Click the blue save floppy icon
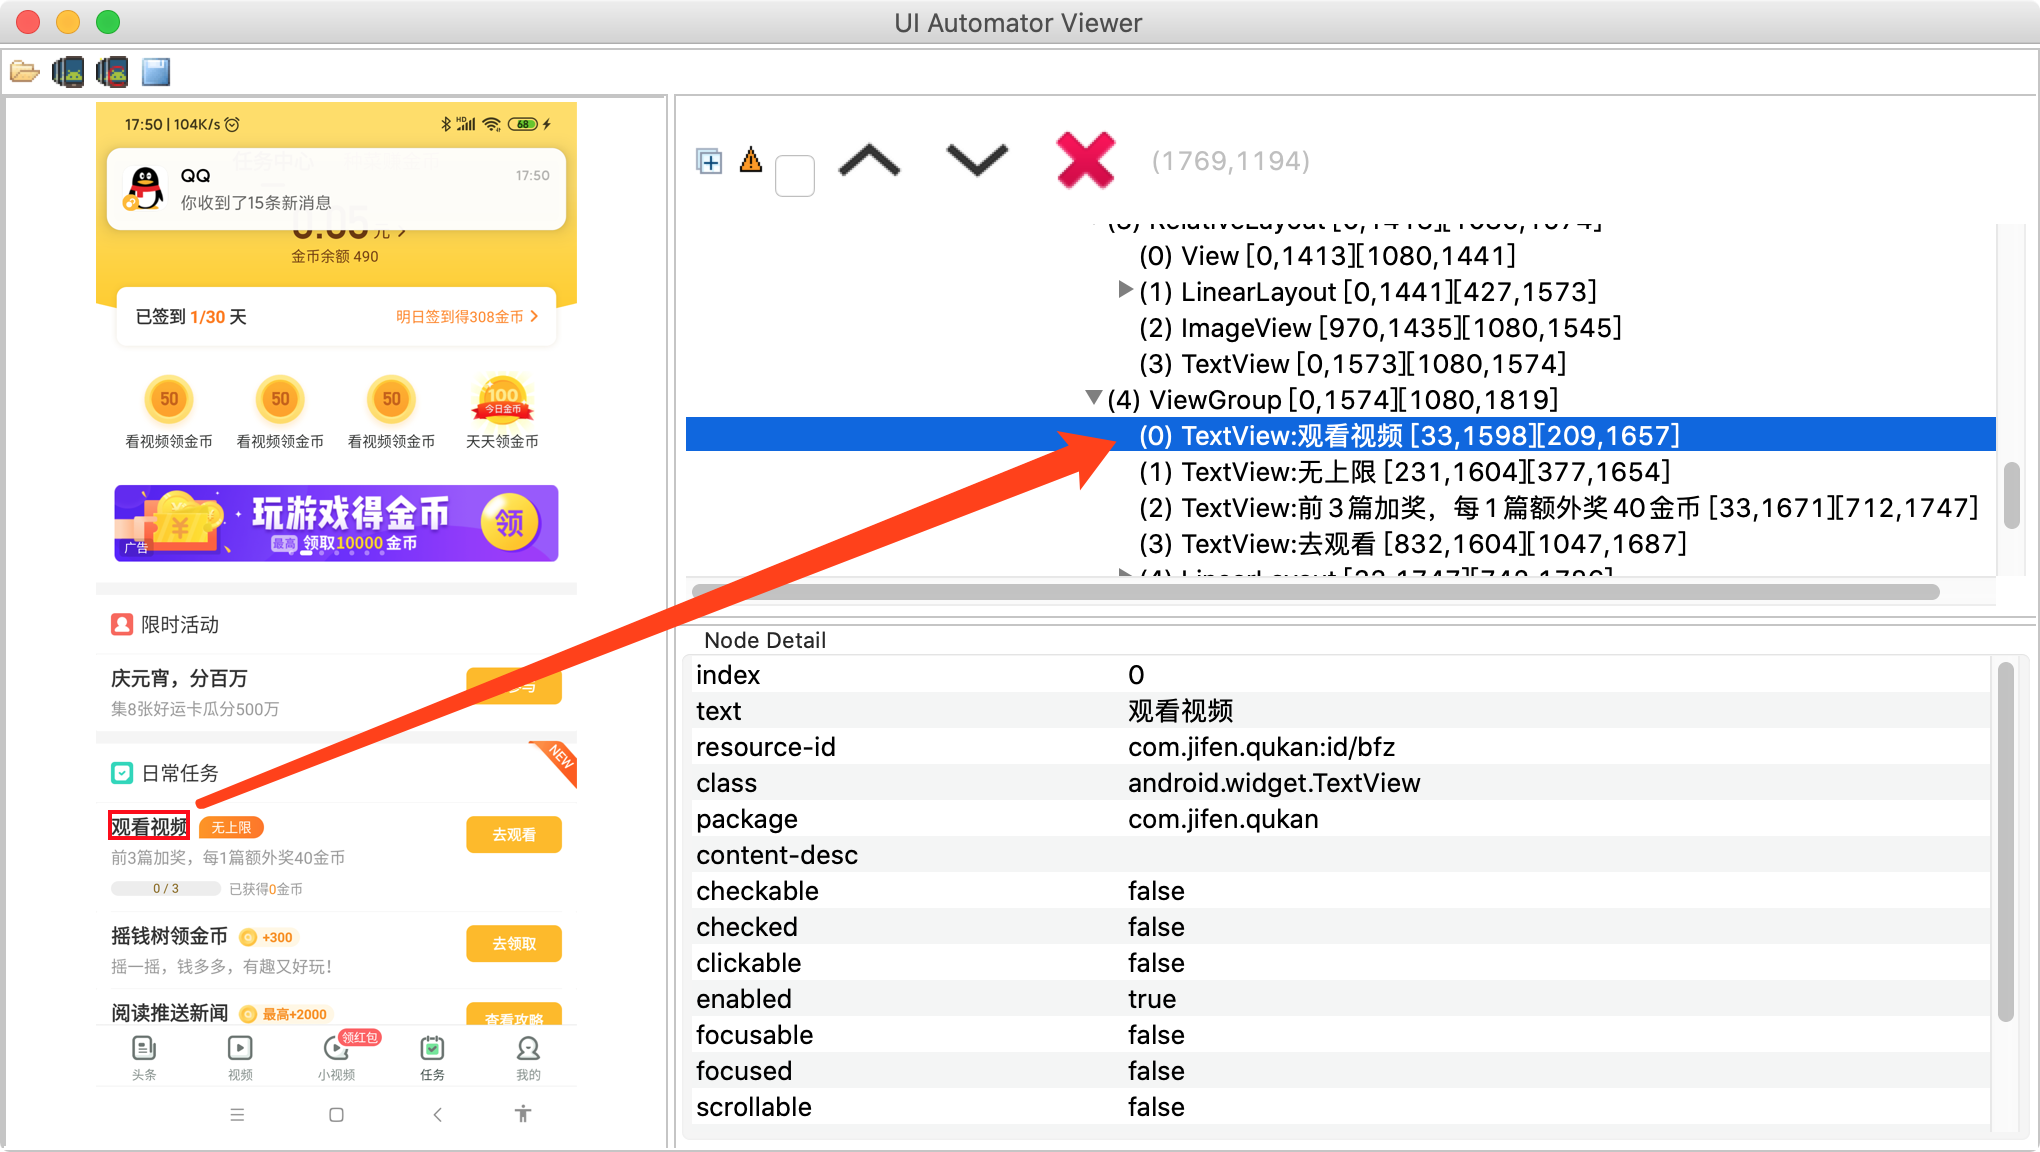The height and width of the screenshot is (1152, 2040). (156, 72)
